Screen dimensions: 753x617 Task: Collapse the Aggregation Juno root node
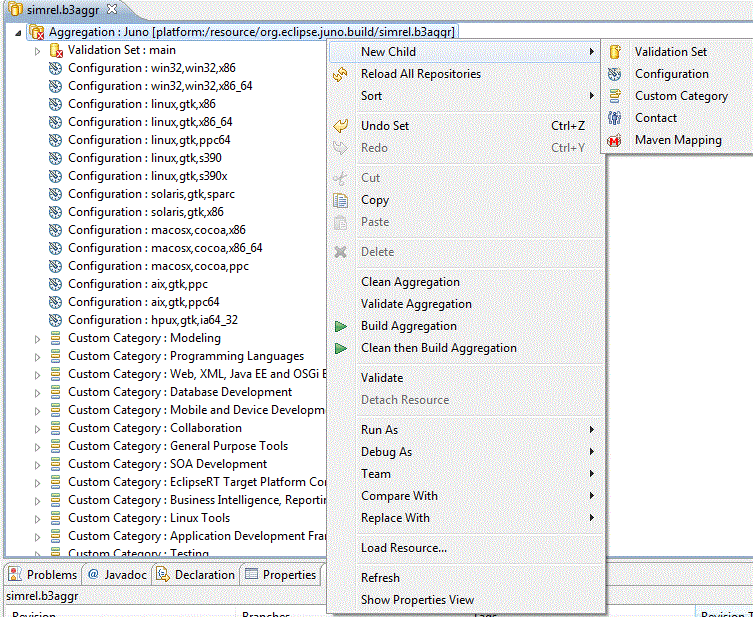(18, 33)
